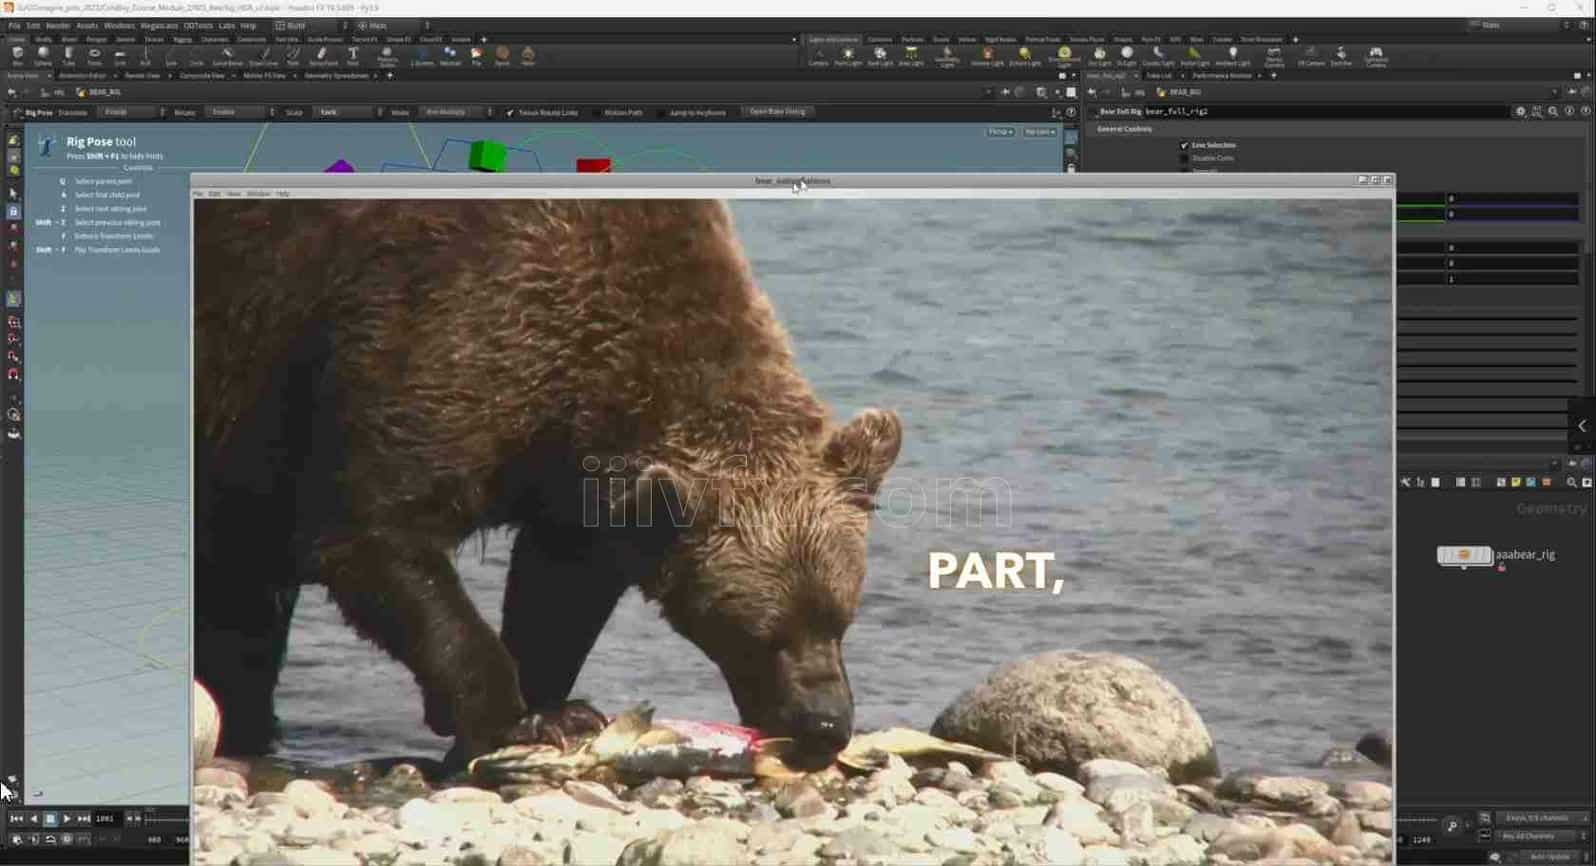Select the L-System shelf tool
Viewport: 1596px width, 866px height.
coord(422,56)
